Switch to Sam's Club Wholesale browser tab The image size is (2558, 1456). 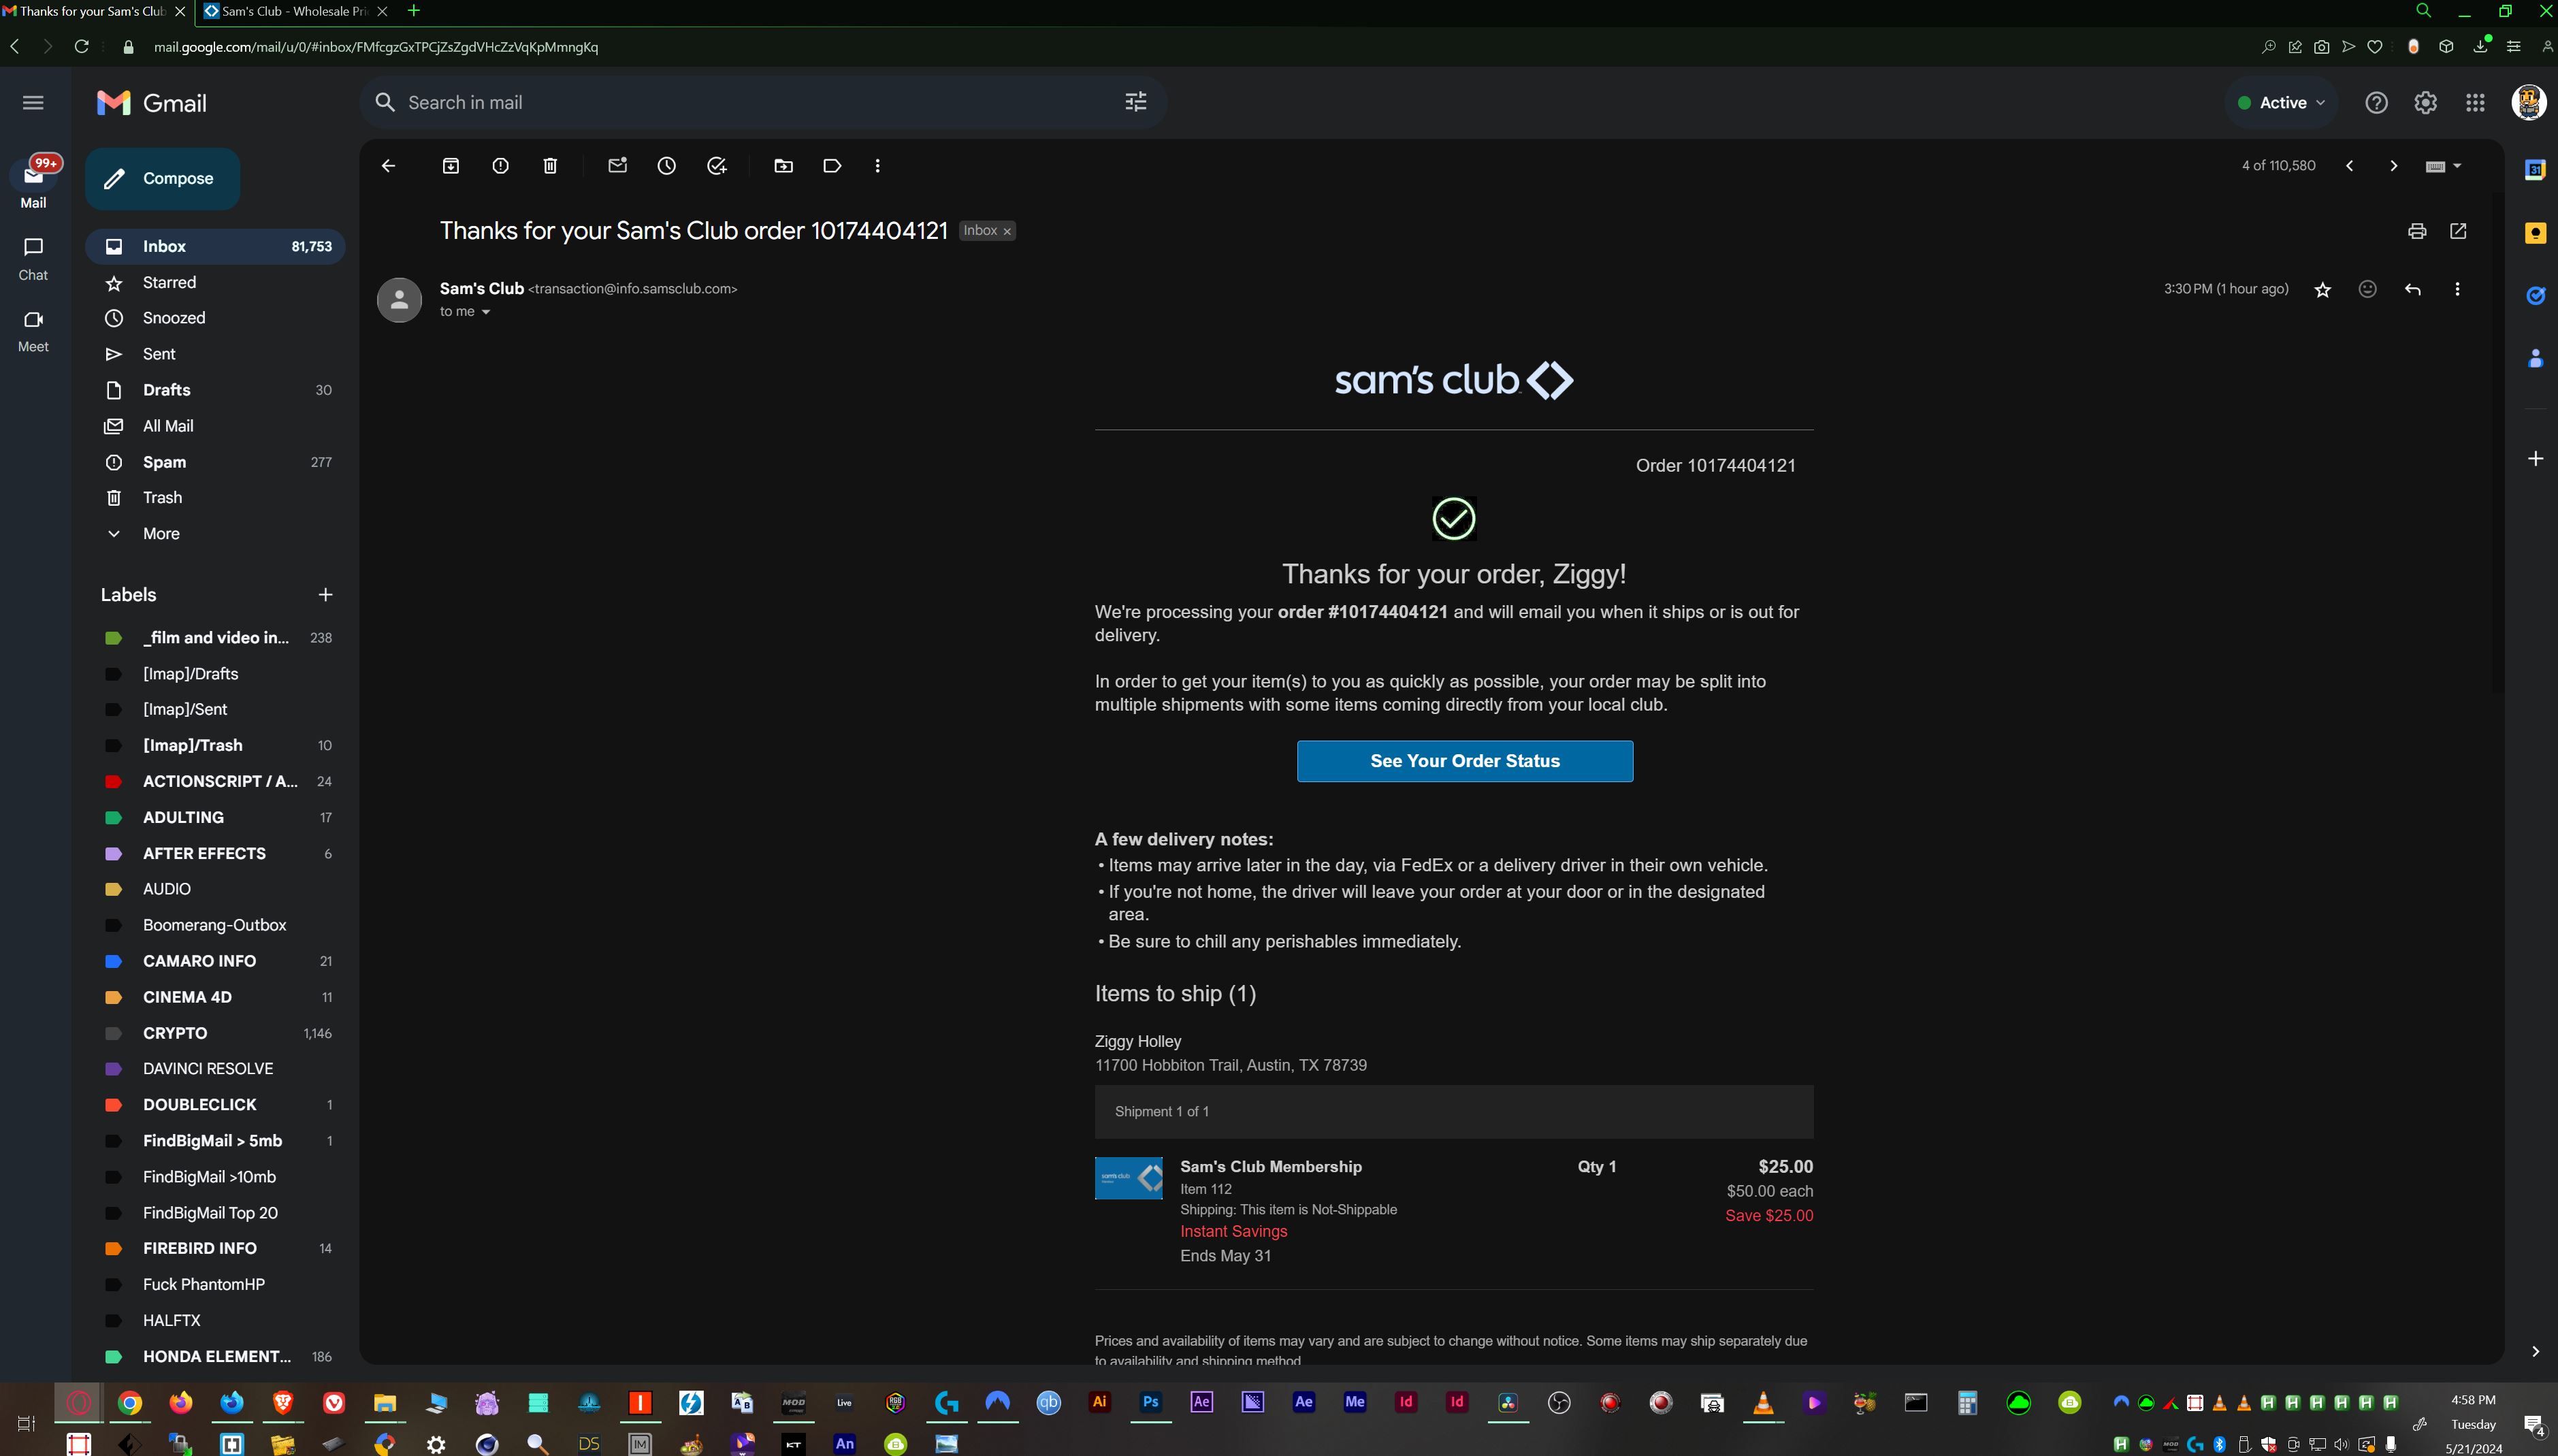coord(295,11)
